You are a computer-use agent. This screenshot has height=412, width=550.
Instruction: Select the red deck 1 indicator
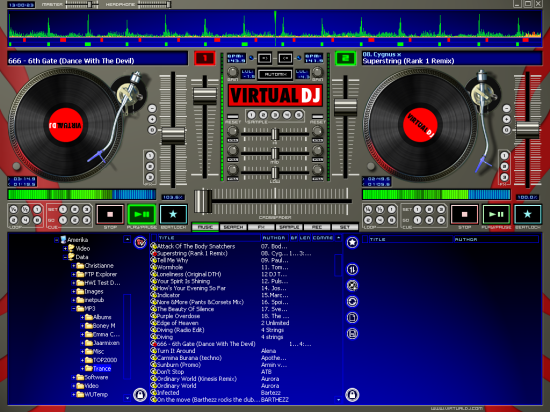(205, 58)
